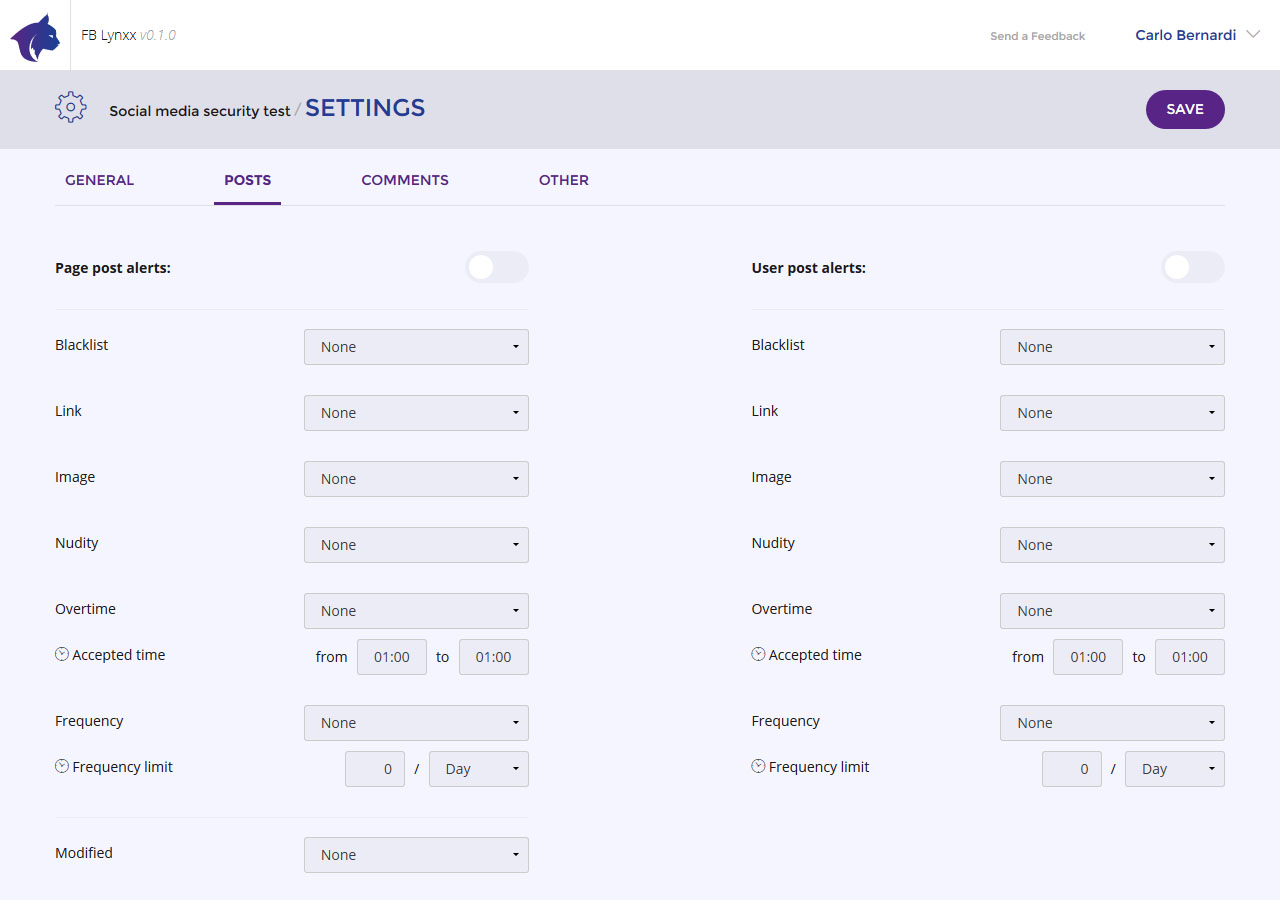Viewport: 1280px width, 900px height.
Task: Click the Send a Feedback link
Action: pos(1037,36)
